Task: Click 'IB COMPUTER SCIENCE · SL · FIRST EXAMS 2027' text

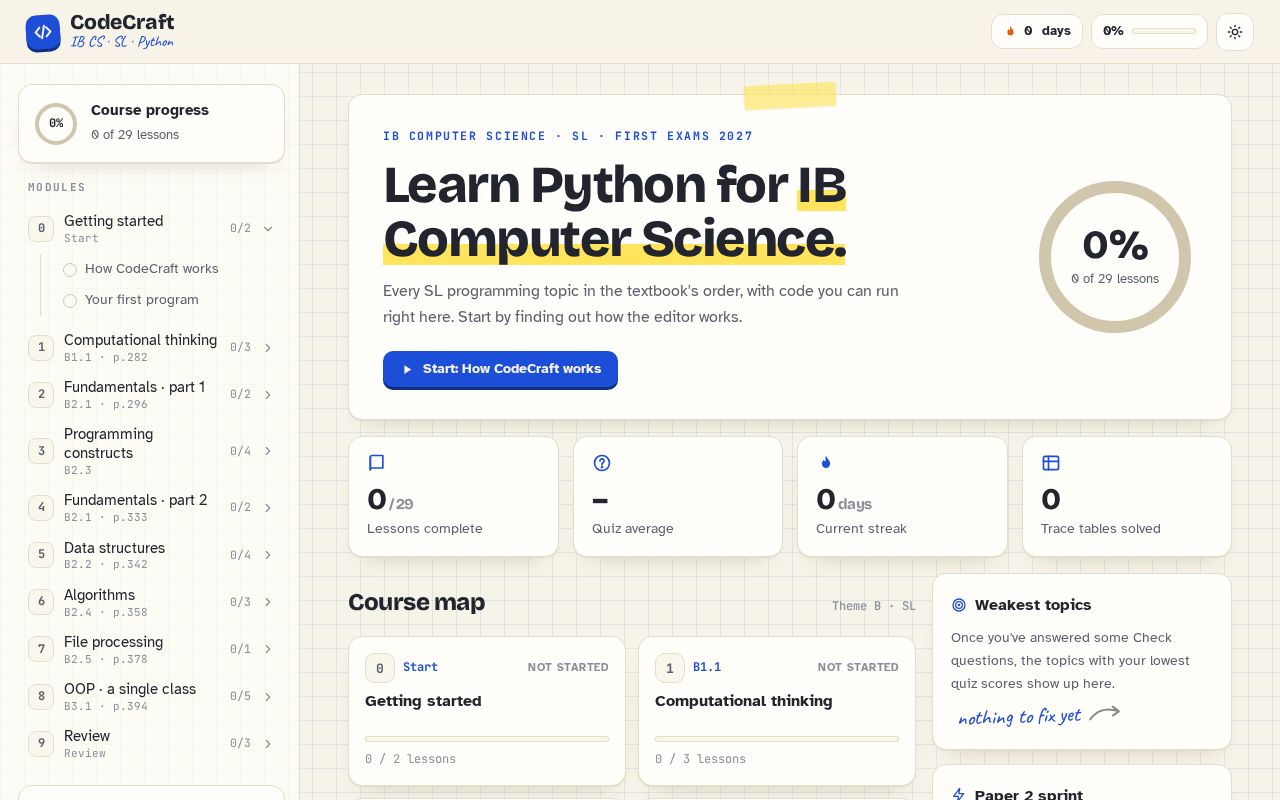Action: (568, 136)
